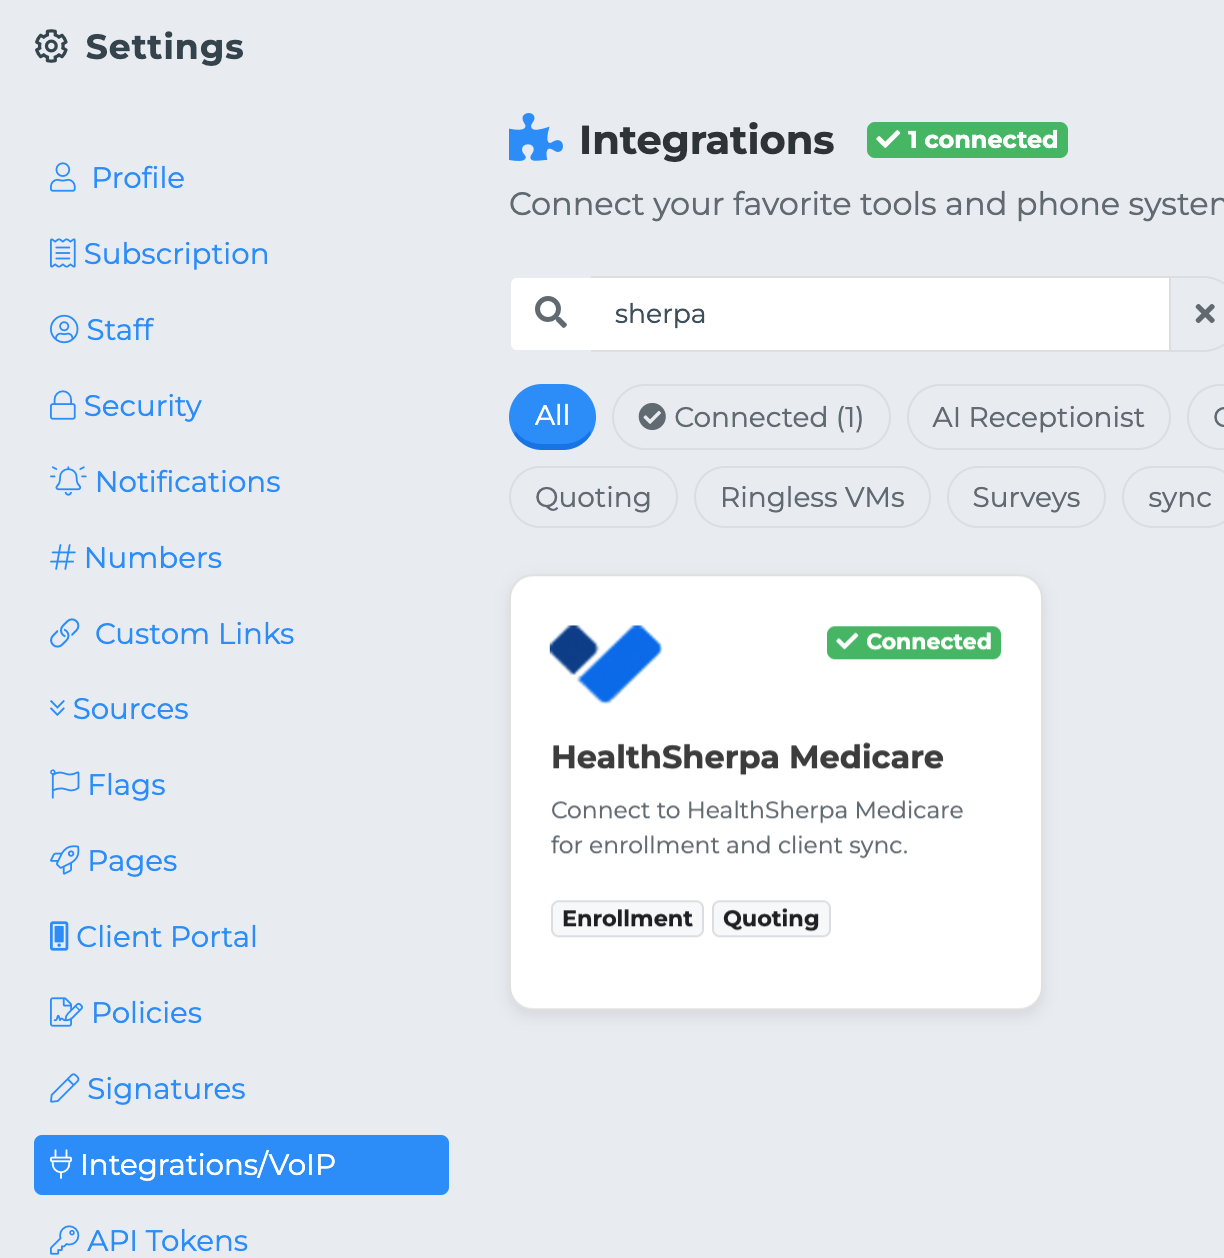
Task: Click the HealthSherpa Medicare logo
Action: coord(605,663)
